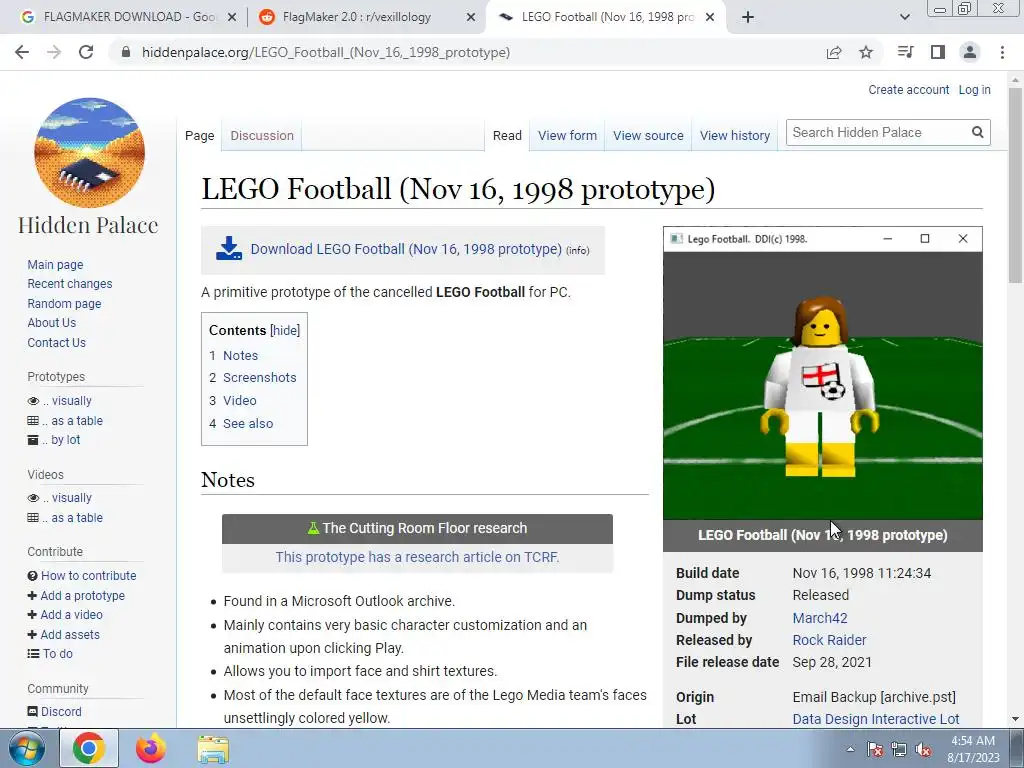Image resolution: width=1024 pixels, height=768 pixels.
Task: Close the FlagMaker 2.0 reddit tab
Action: tap(470, 18)
